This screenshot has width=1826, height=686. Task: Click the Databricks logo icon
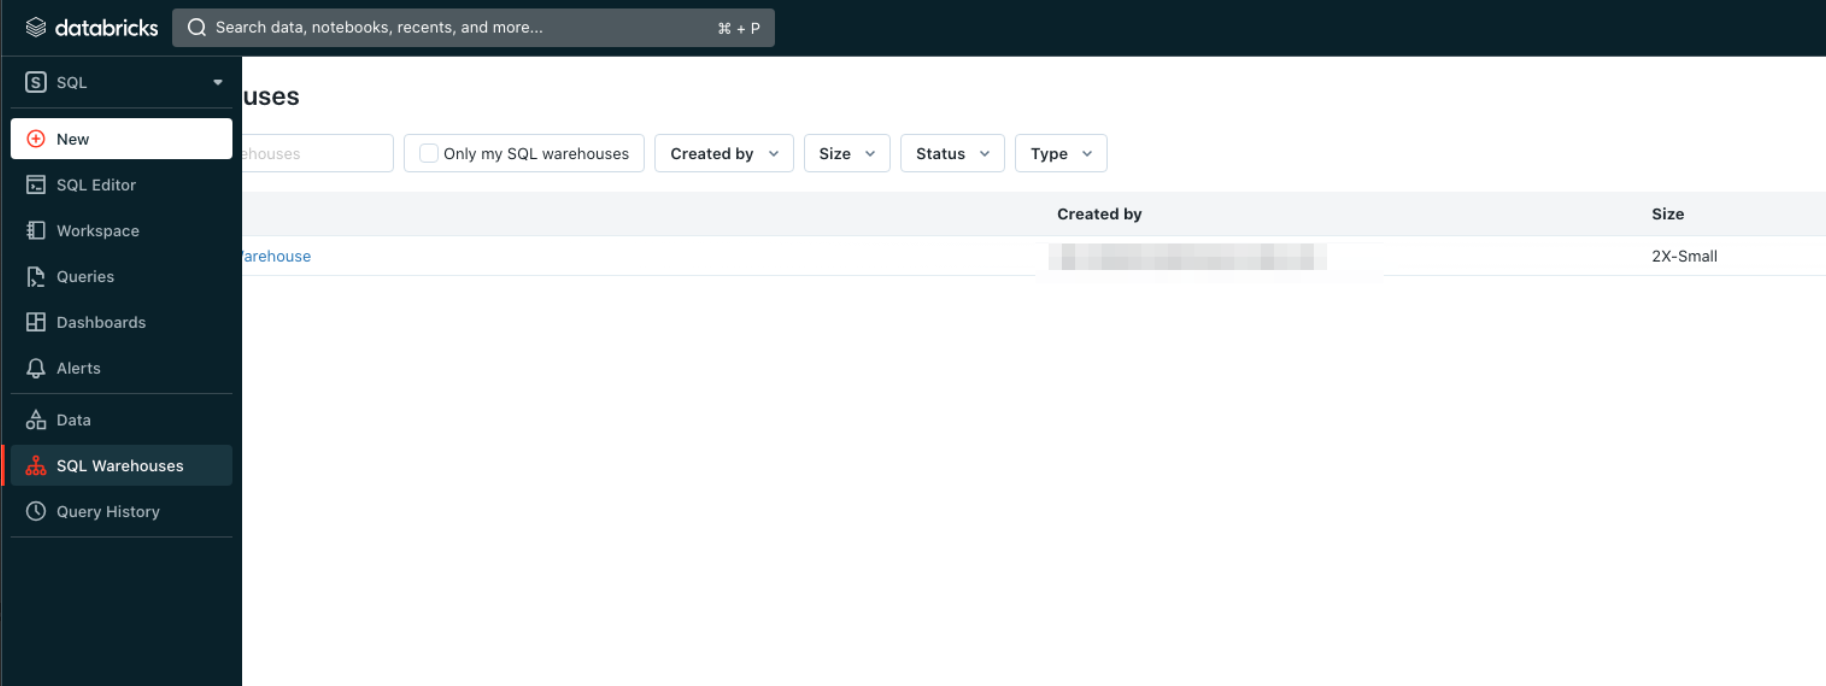(x=36, y=27)
